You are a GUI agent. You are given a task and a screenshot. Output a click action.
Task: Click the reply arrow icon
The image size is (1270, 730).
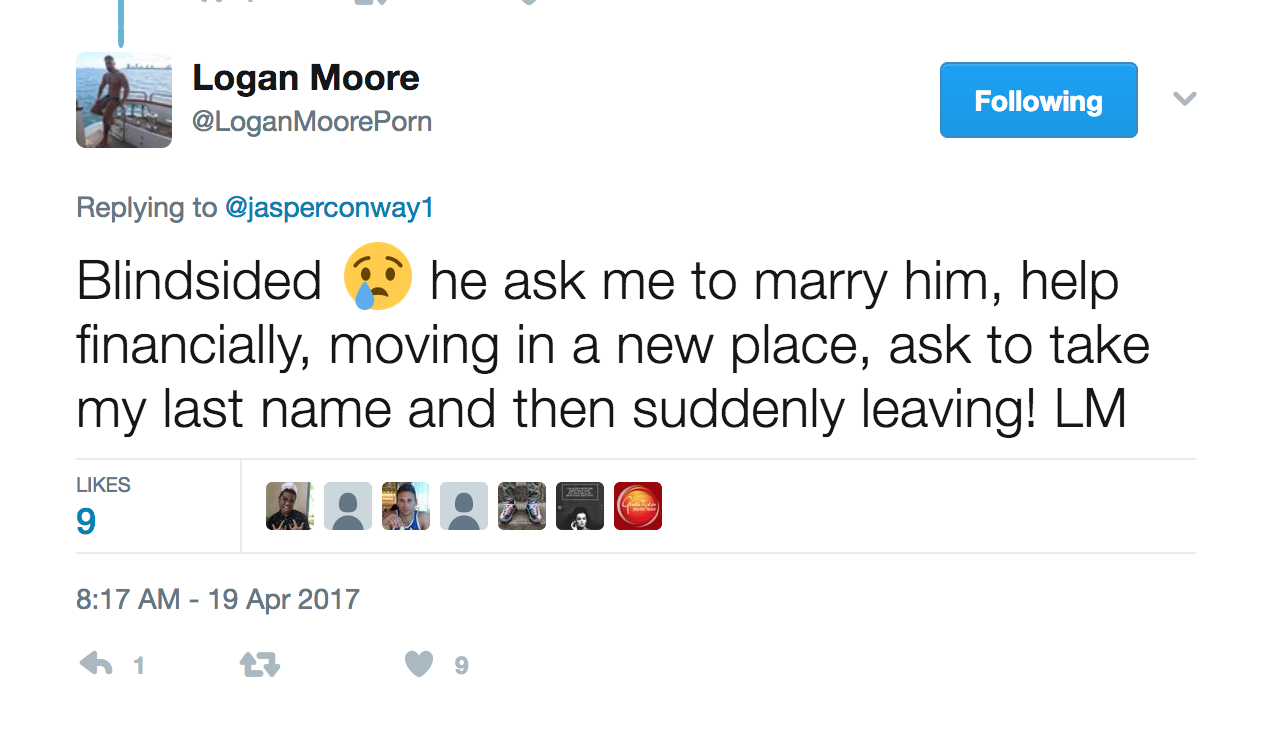[96, 664]
